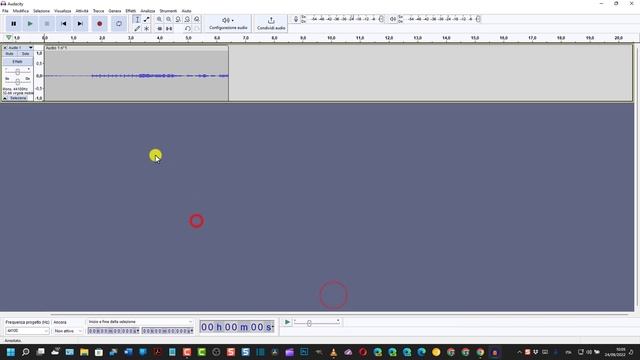Toggle the Loop playback button
The width and height of the screenshot is (640, 360).
tap(119, 24)
